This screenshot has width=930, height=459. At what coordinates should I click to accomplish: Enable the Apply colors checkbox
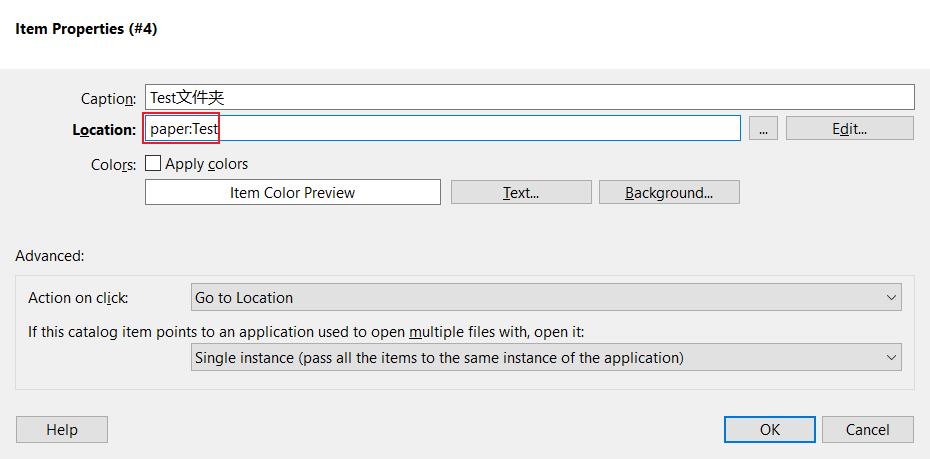154,164
